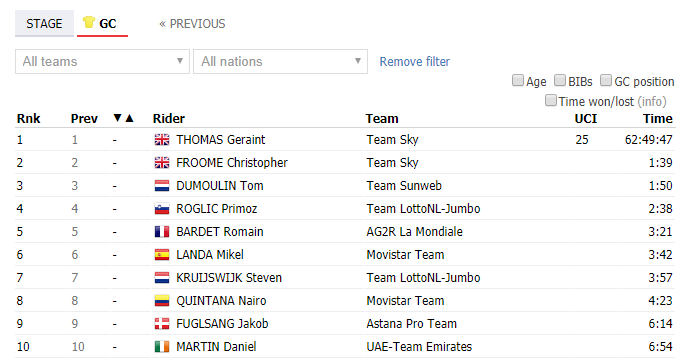This screenshot has height=362, width=688.
Task: Tick the Time won/lost checkbox
Action: click(551, 100)
